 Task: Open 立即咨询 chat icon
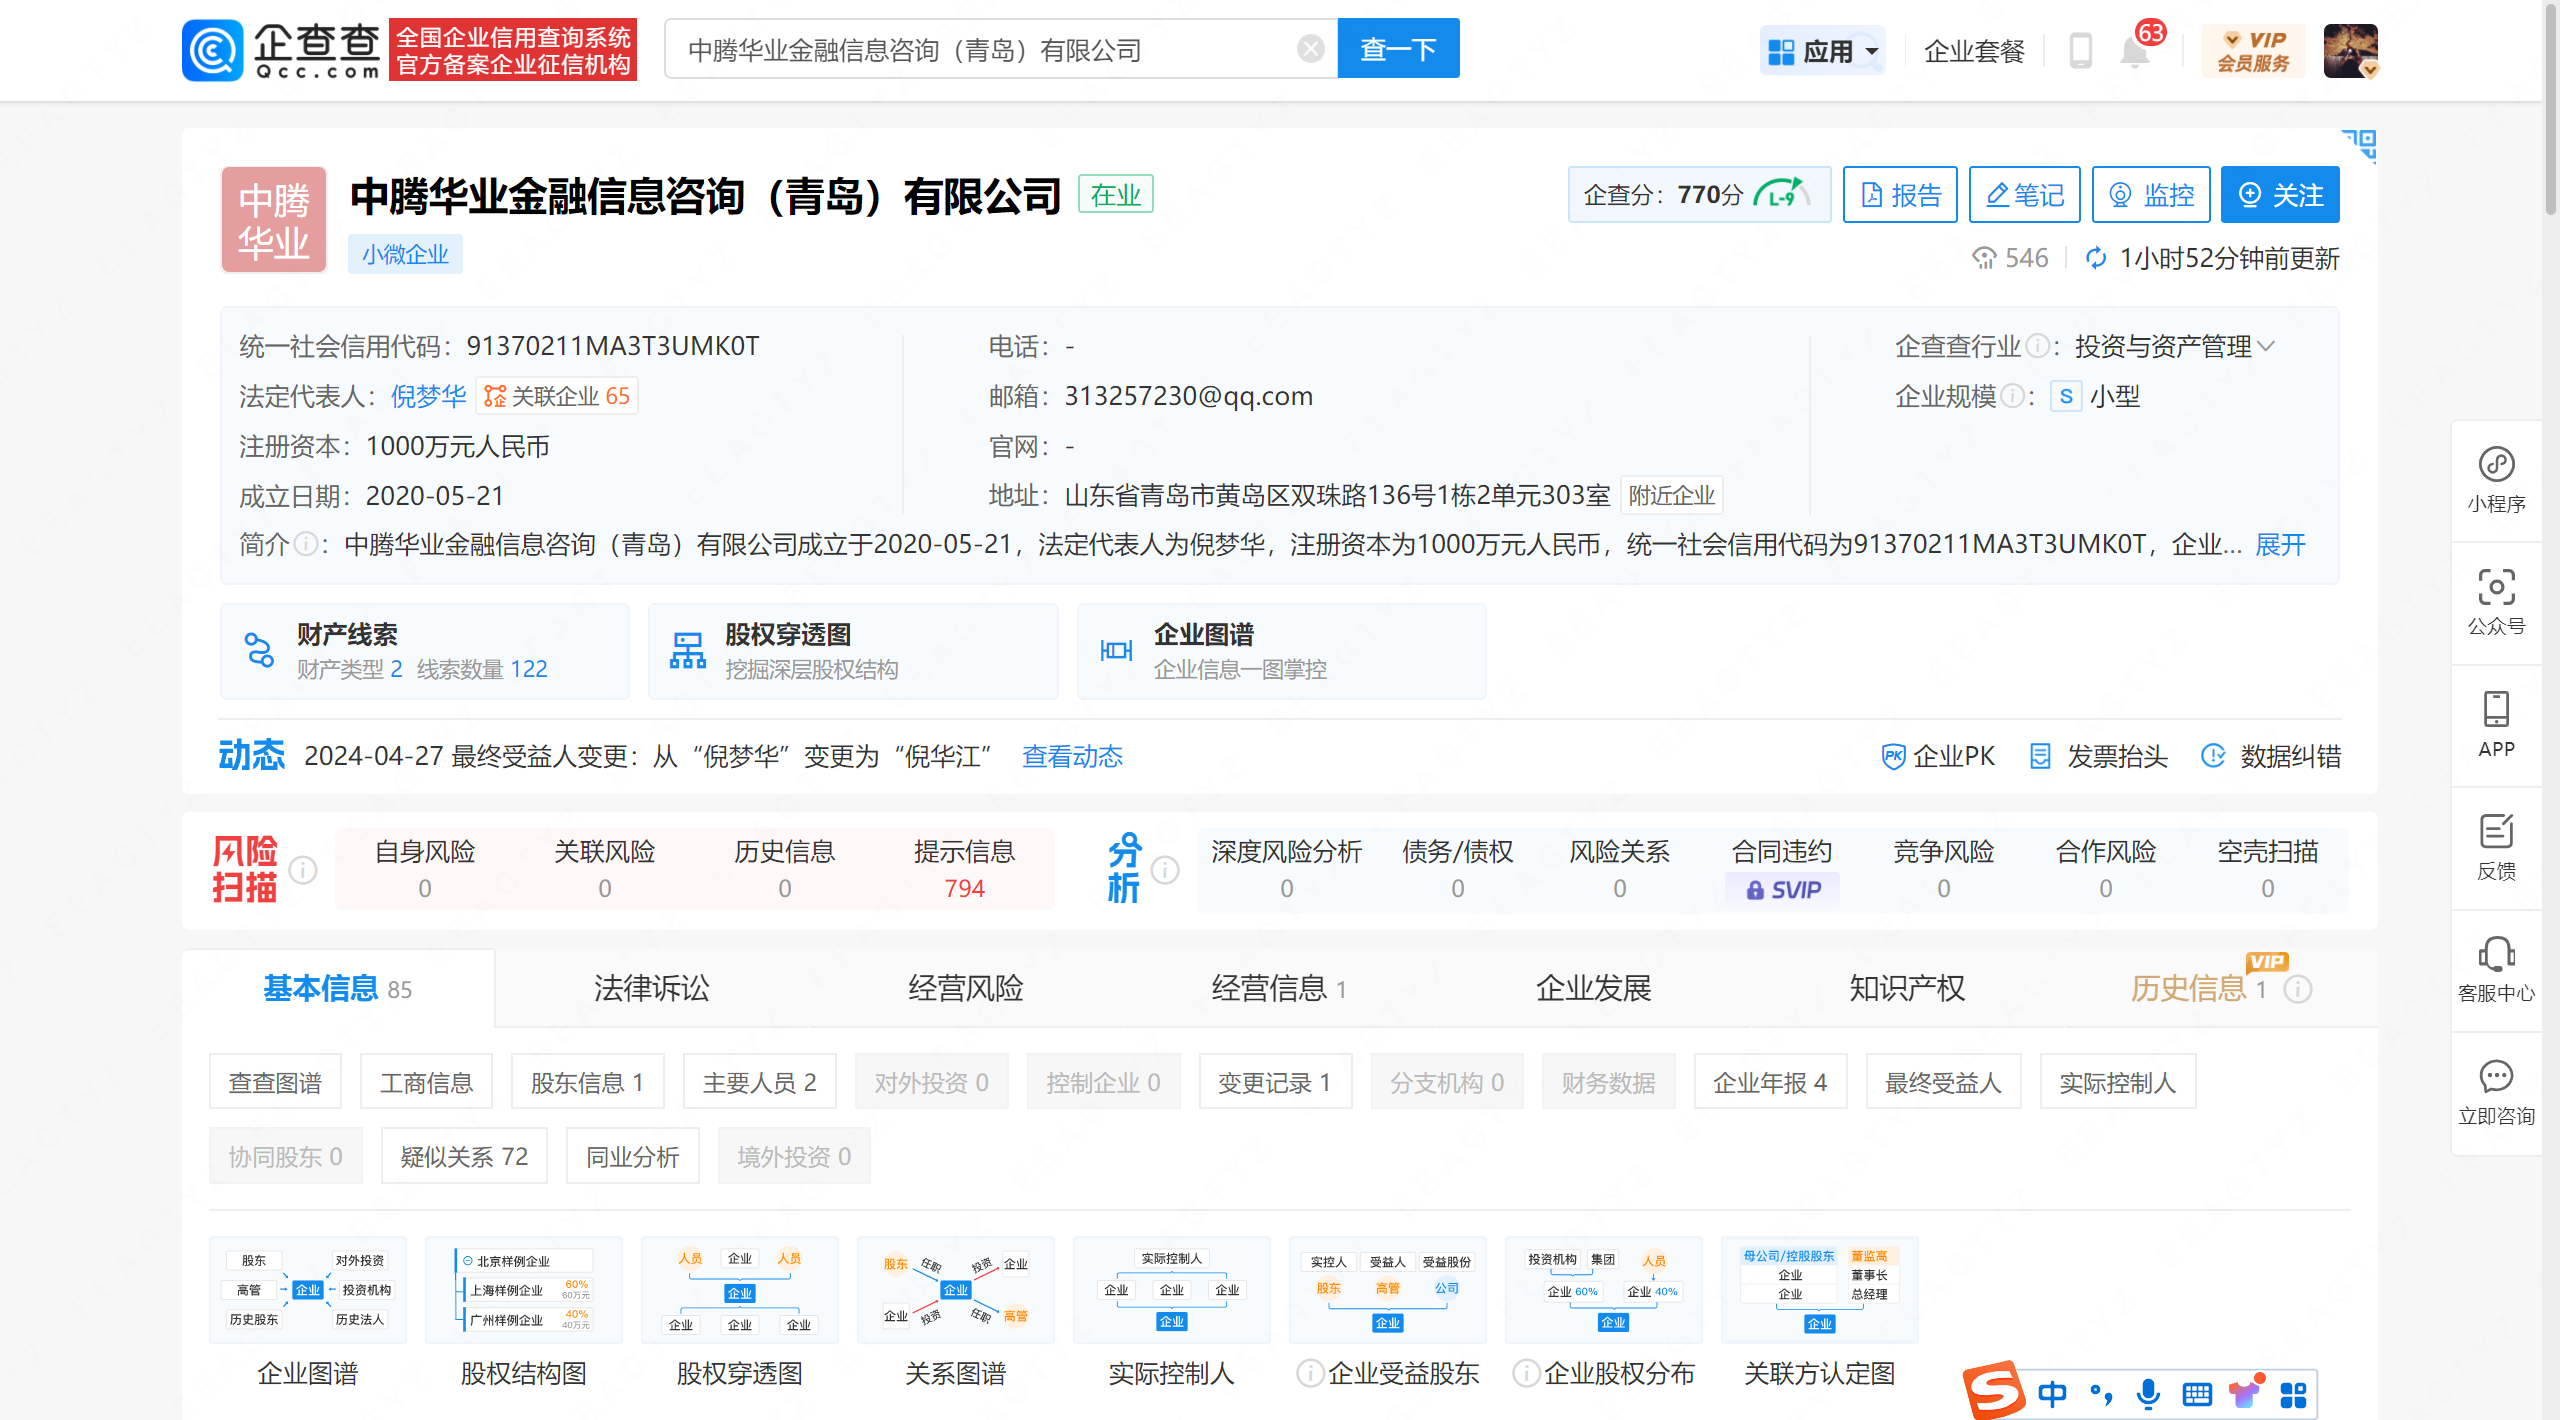pyautogui.click(x=2496, y=1093)
